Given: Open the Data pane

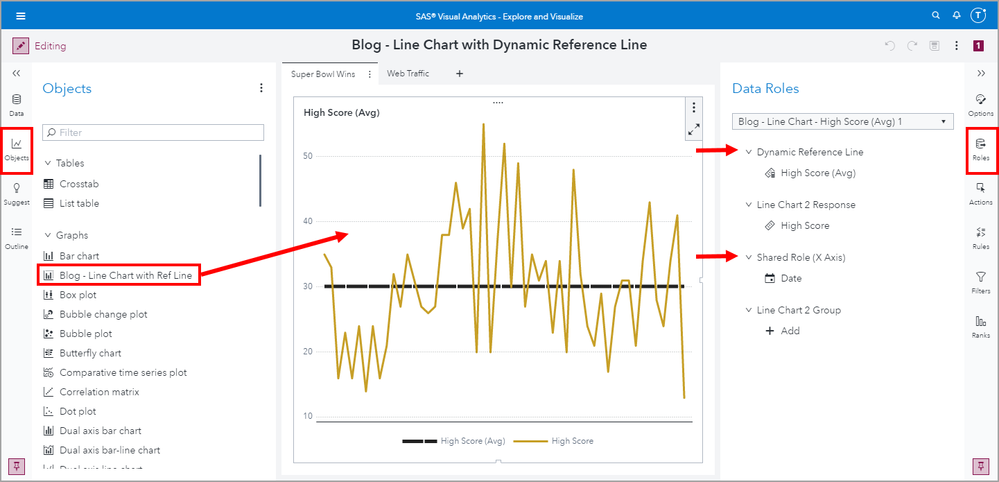Looking at the screenshot, I should tap(17, 104).
